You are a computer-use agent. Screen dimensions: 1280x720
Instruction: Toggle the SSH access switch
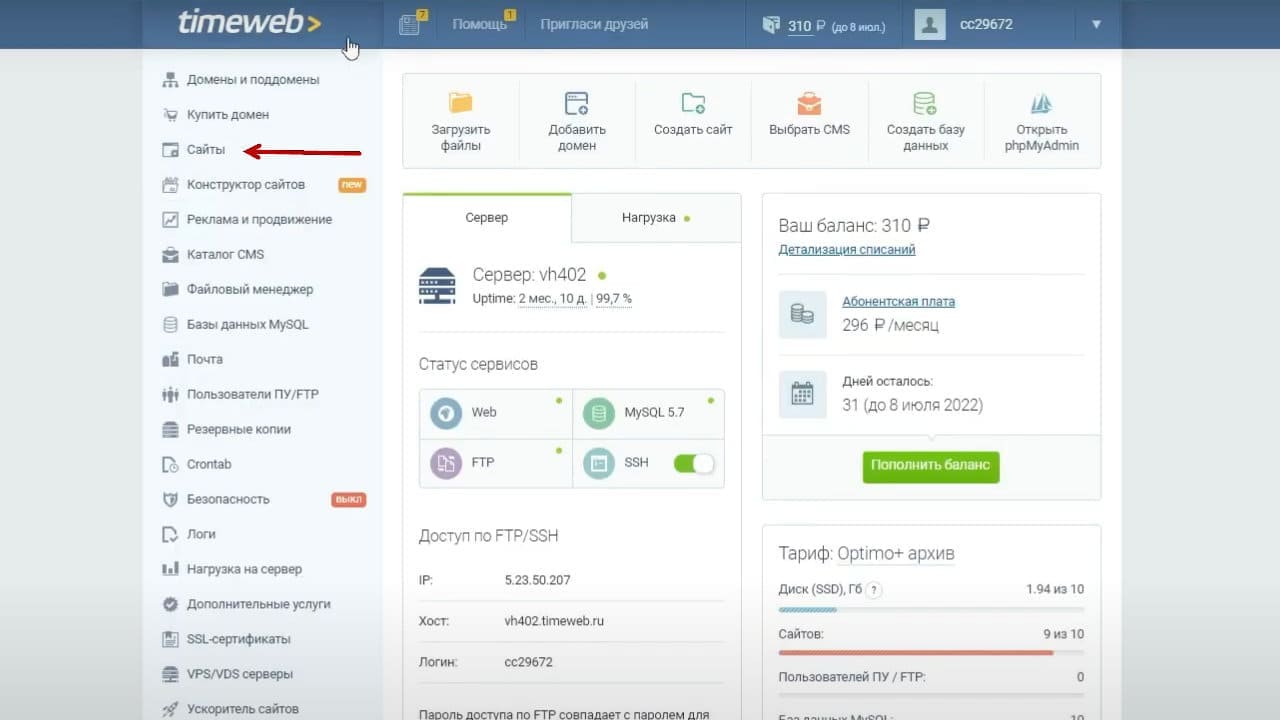[694, 463]
